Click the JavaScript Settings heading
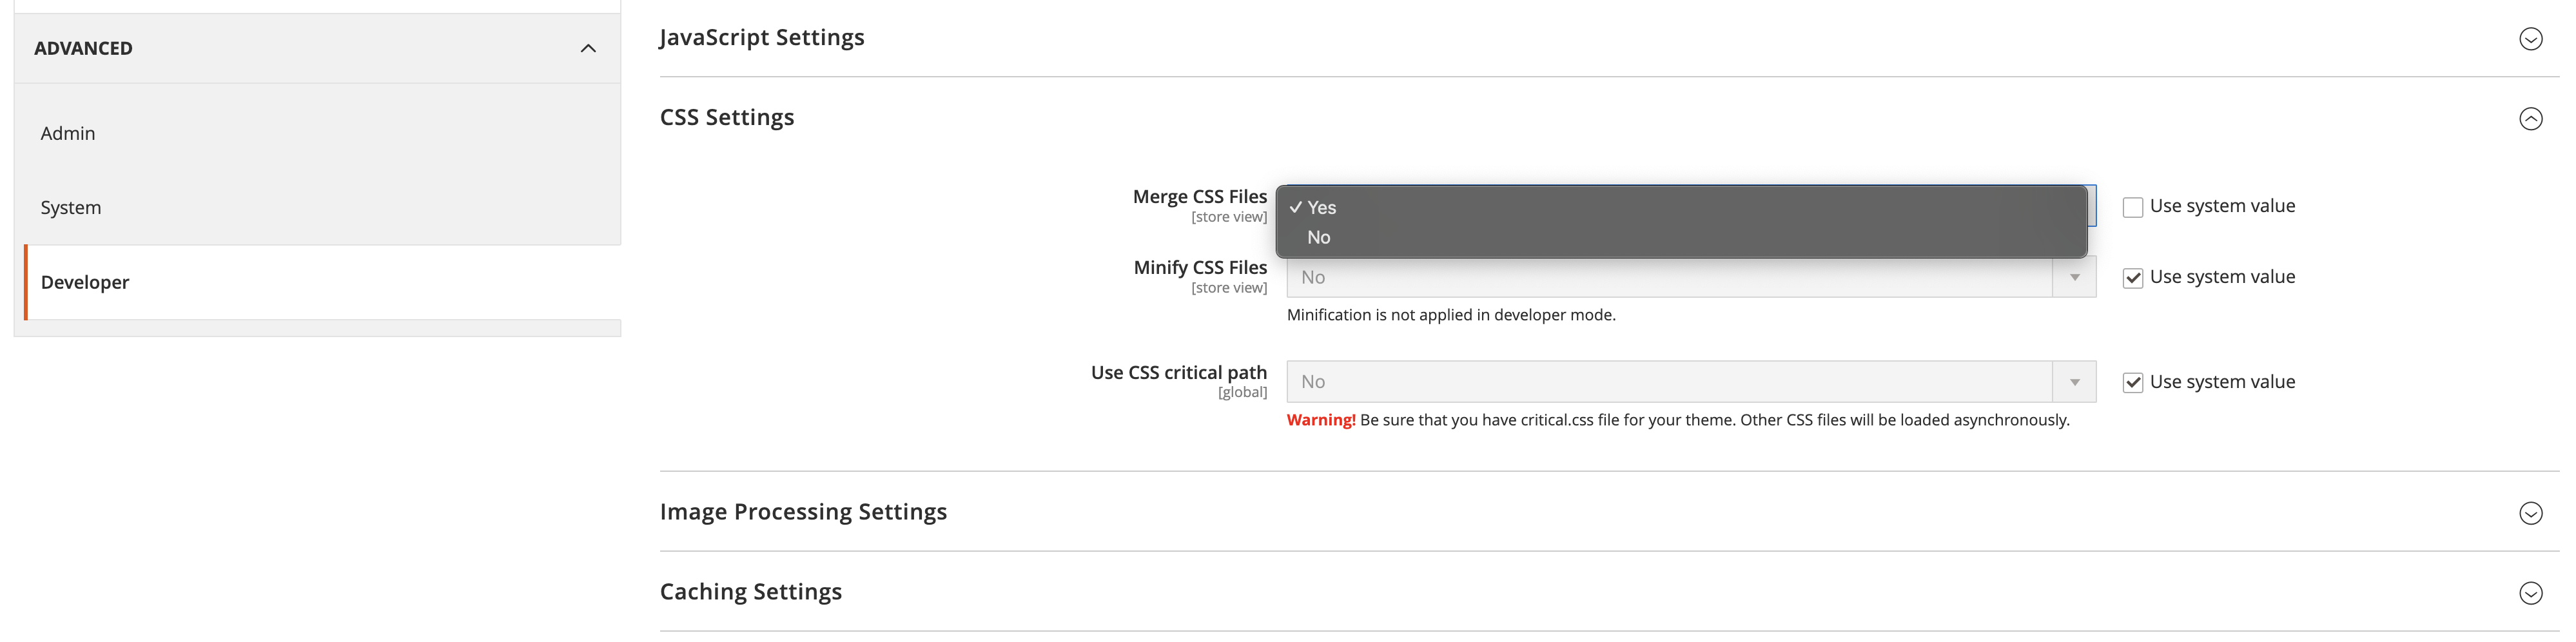The image size is (2576, 642). 762,37
